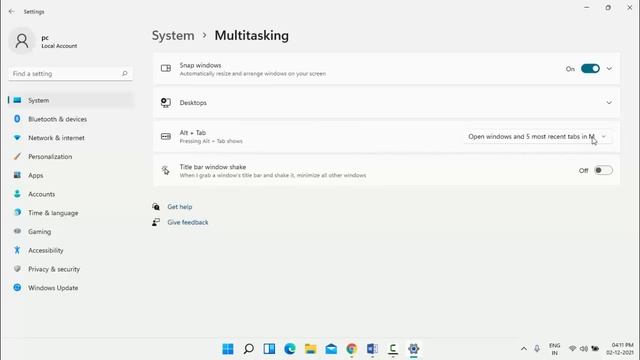The height and width of the screenshot is (360, 640).
Task: Open the Alt + Tab dropdown
Action: tap(538, 137)
